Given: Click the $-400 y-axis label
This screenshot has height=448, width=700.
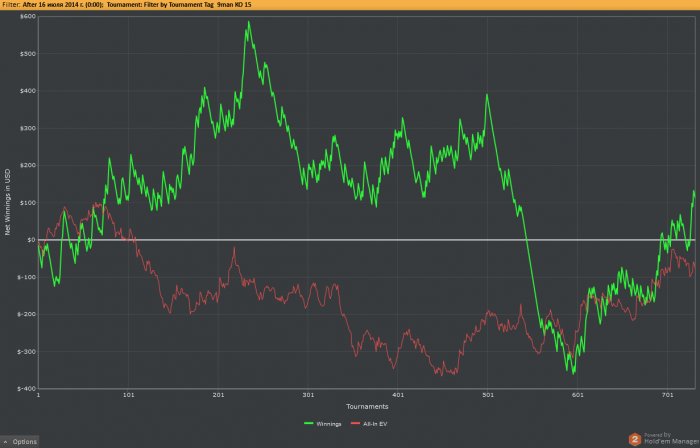Looking at the screenshot, I should pos(27,389).
